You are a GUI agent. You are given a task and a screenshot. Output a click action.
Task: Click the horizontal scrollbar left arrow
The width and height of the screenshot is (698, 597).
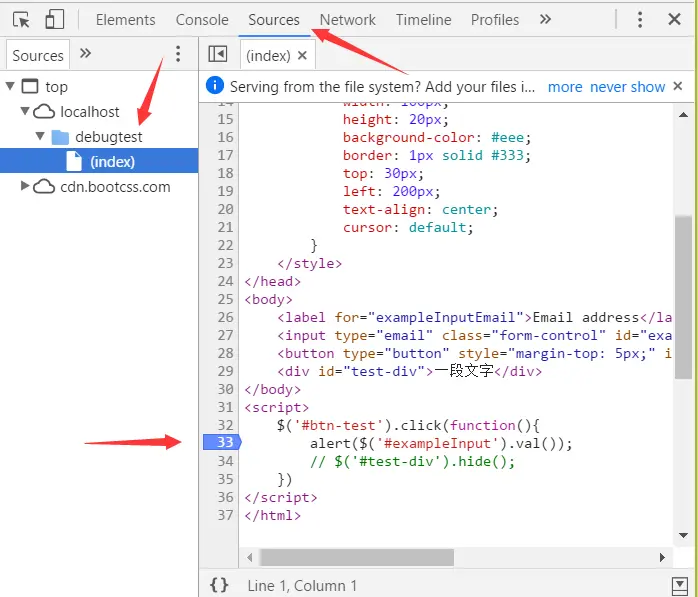pos(250,557)
